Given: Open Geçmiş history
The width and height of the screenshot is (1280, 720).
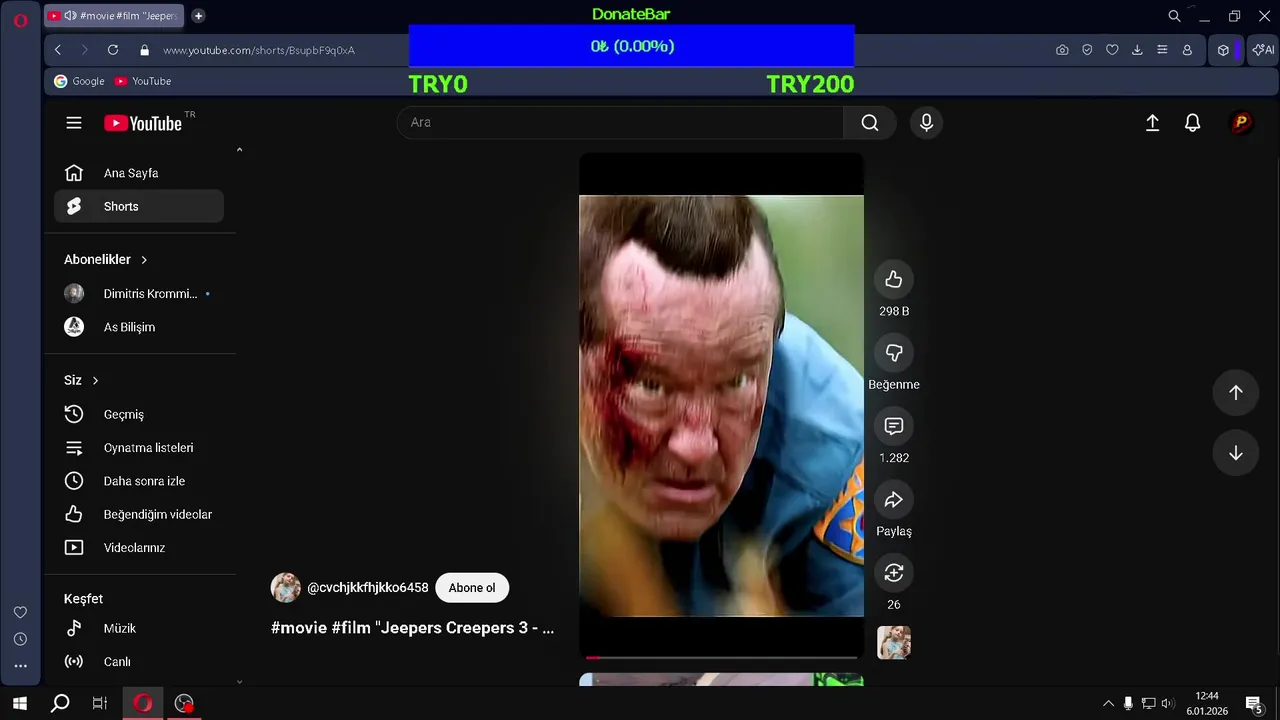Looking at the screenshot, I should pyautogui.click(x=139, y=414).
